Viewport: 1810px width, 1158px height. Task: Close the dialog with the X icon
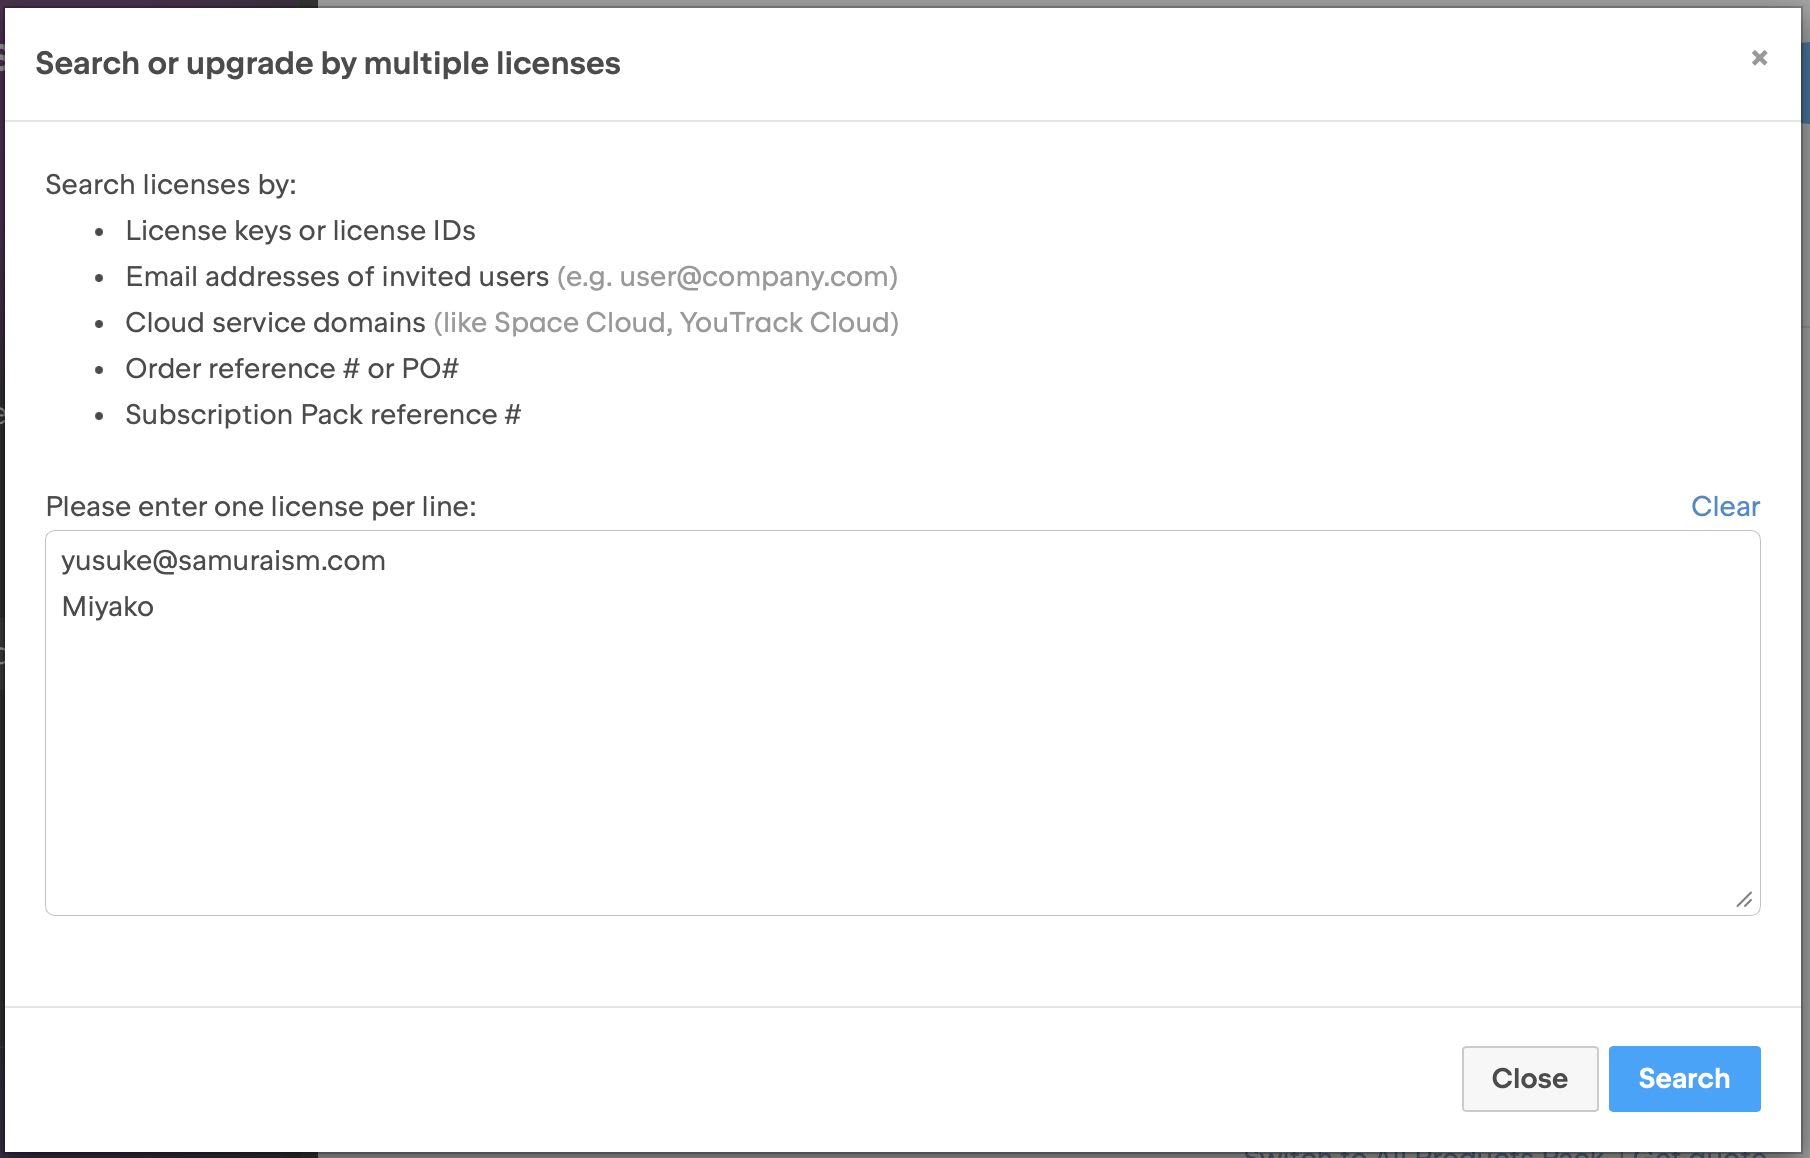click(x=1759, y=58)
